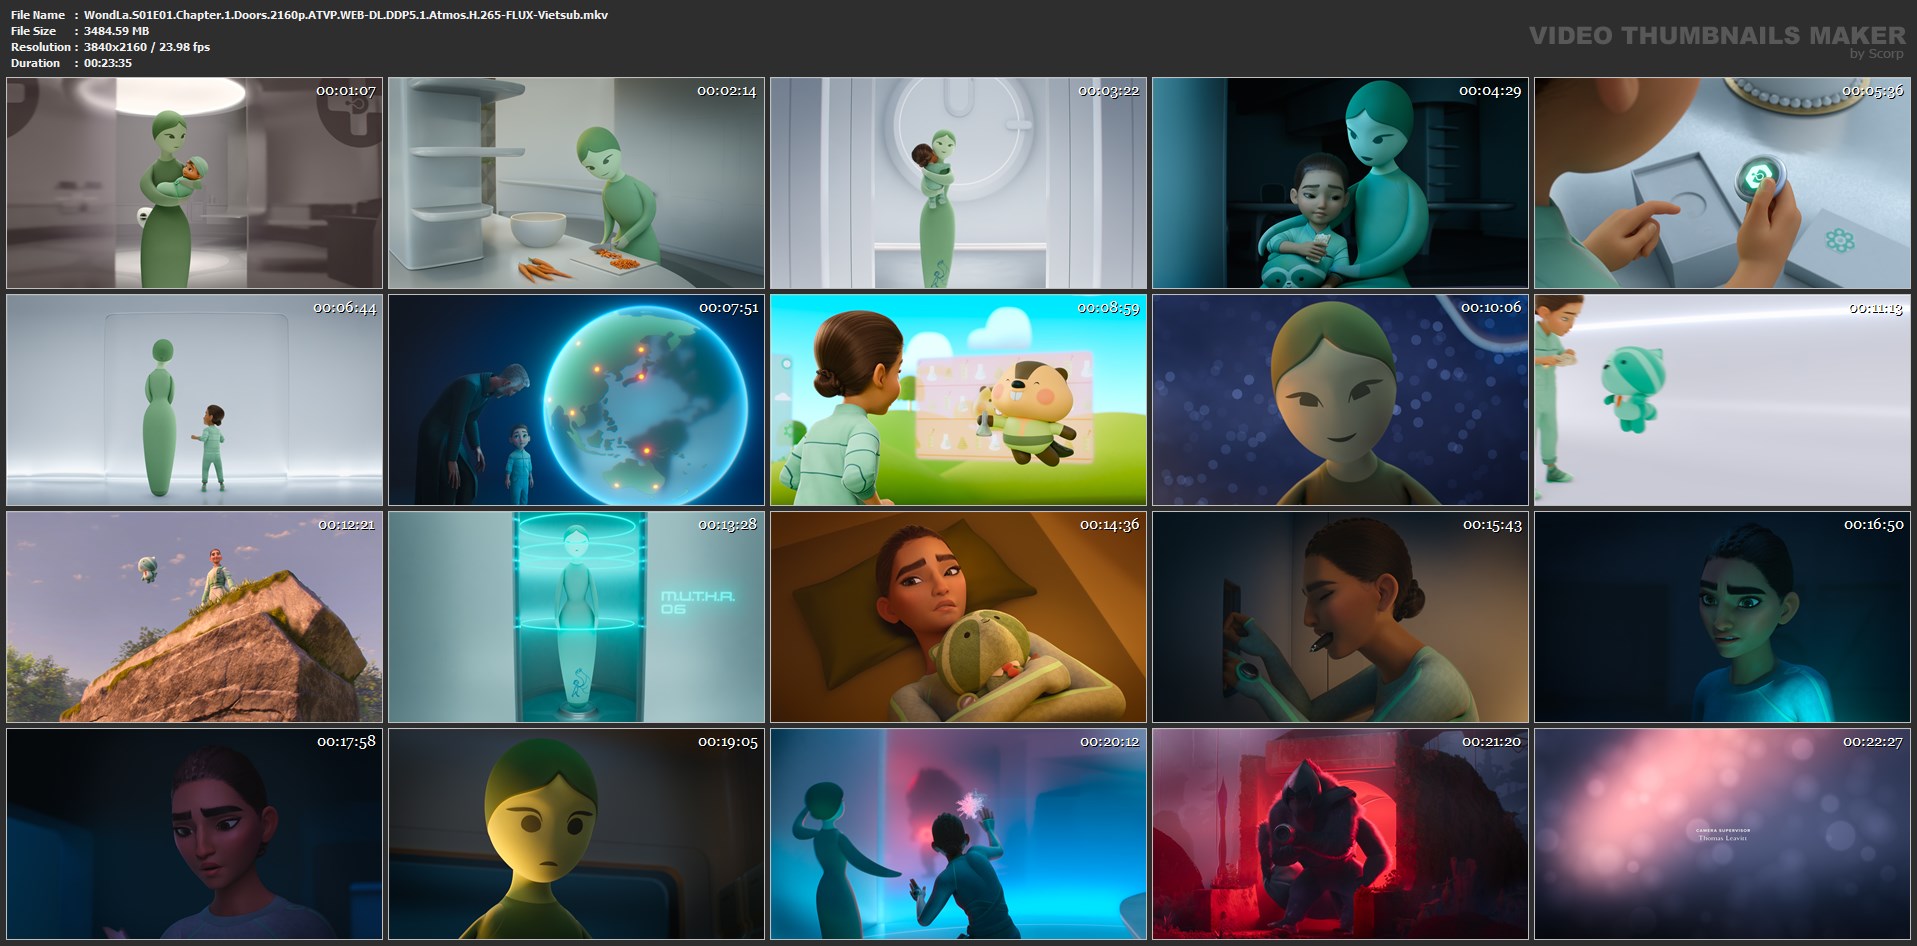
Task: Select the thumbnail at 00:01:07
Action: [x=194, y=183]
